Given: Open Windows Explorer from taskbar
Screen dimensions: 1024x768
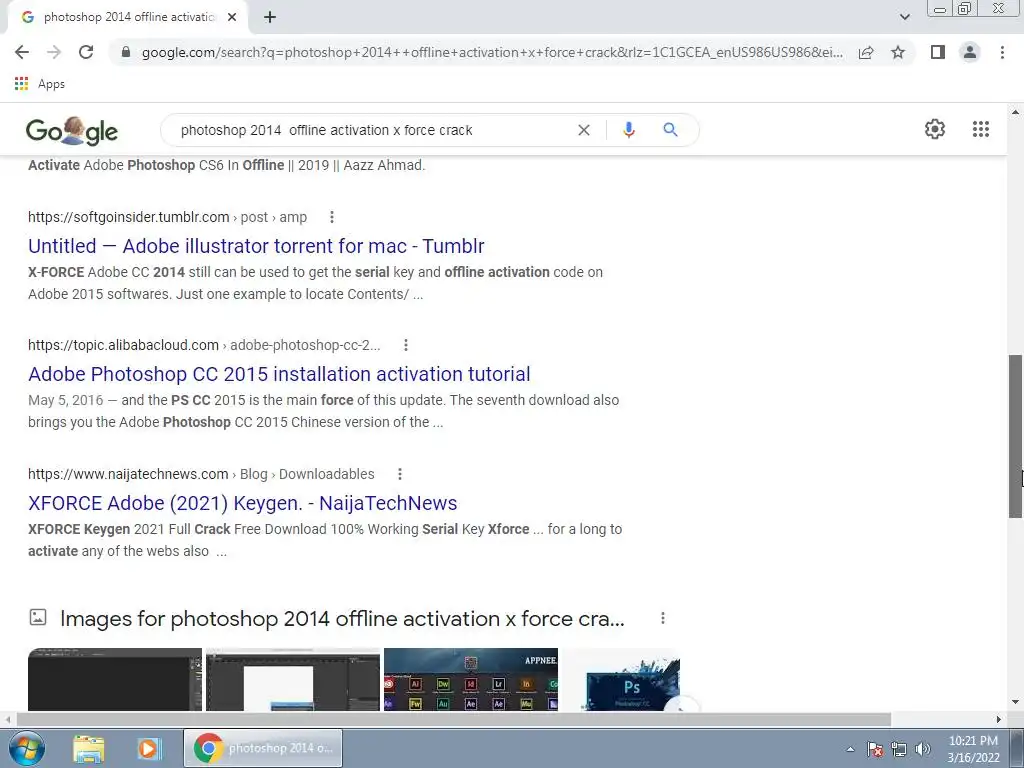Looking at the screenshot, I should (x=89, y=748).
